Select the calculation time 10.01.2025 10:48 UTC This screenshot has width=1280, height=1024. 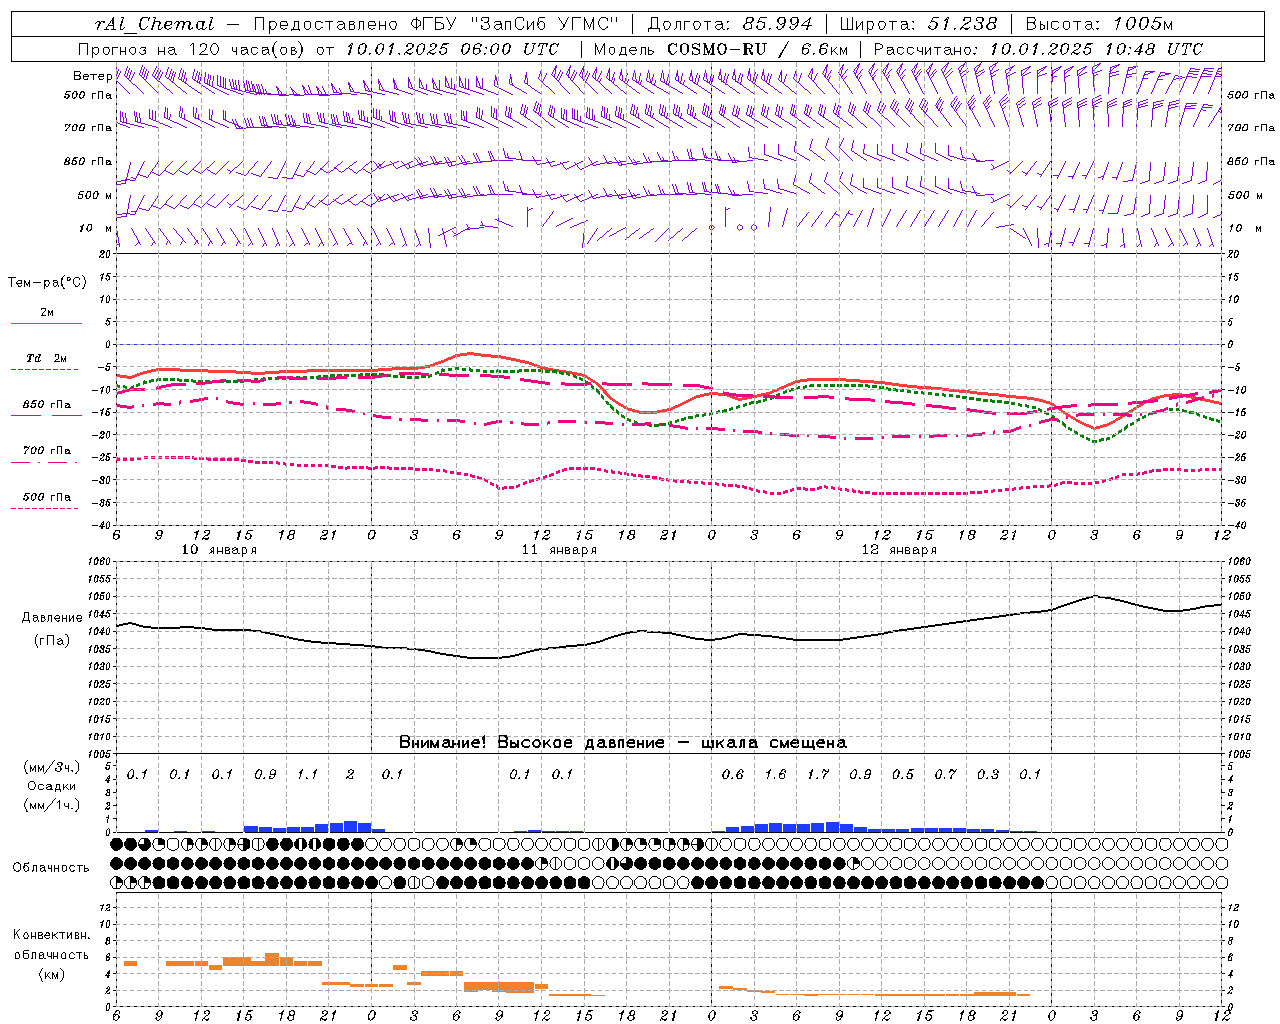(1096, 49)
